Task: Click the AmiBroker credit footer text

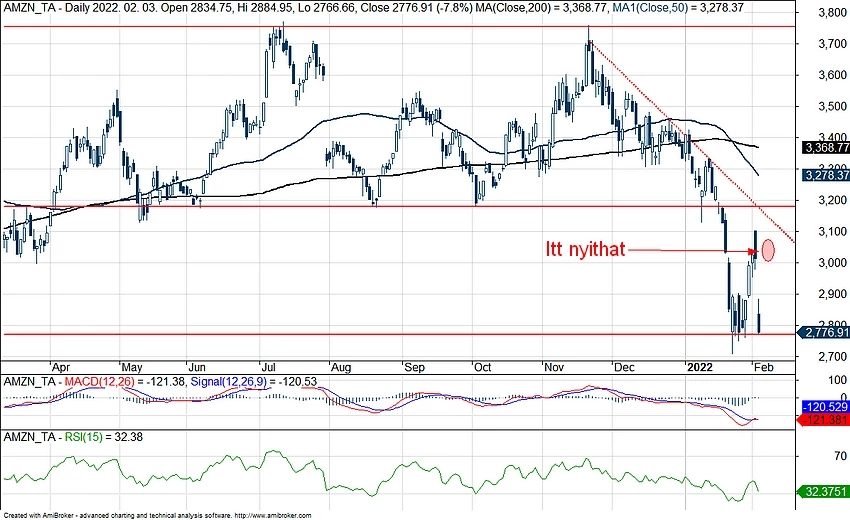Action: [x=157, y=515]
